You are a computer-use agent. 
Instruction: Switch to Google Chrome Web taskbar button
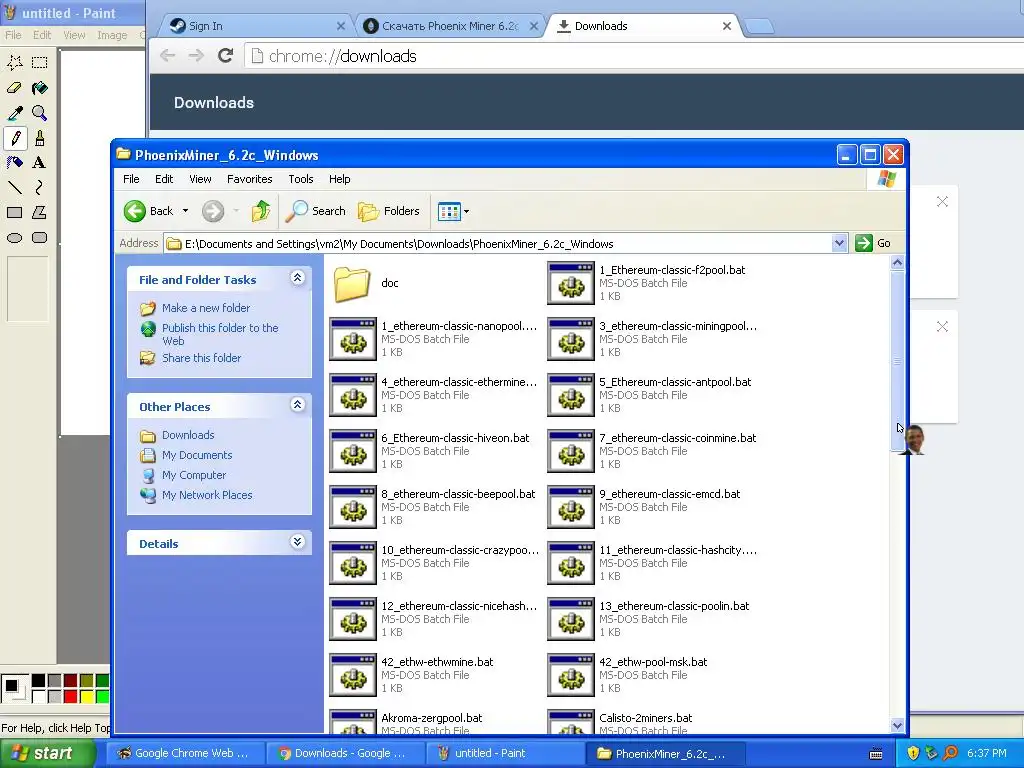[184, 754]
